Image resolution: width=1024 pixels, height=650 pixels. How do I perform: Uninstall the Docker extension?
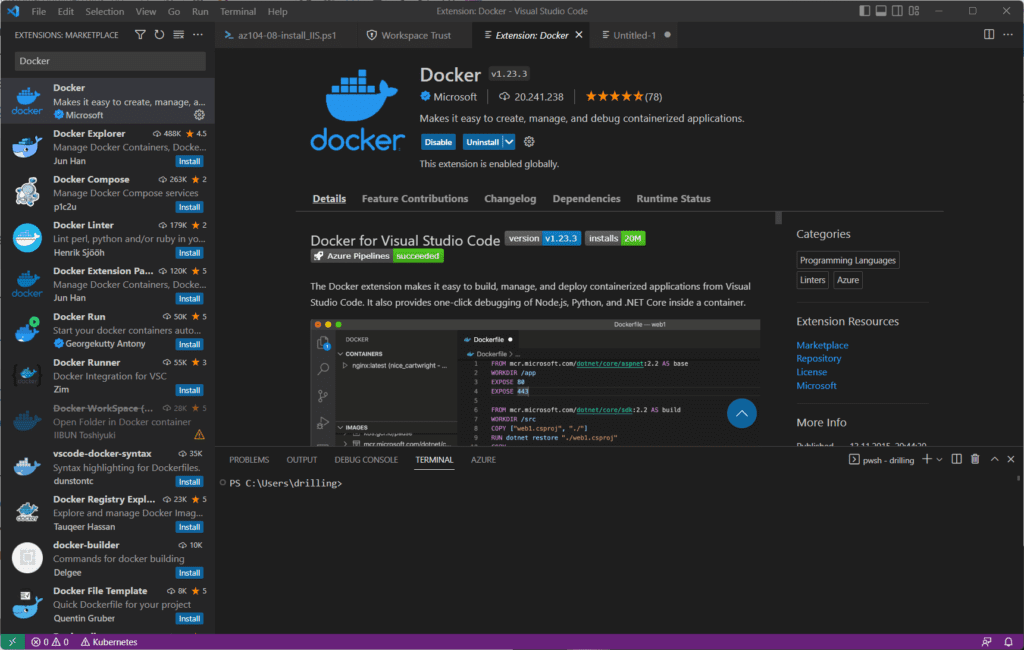coord(483,142)
